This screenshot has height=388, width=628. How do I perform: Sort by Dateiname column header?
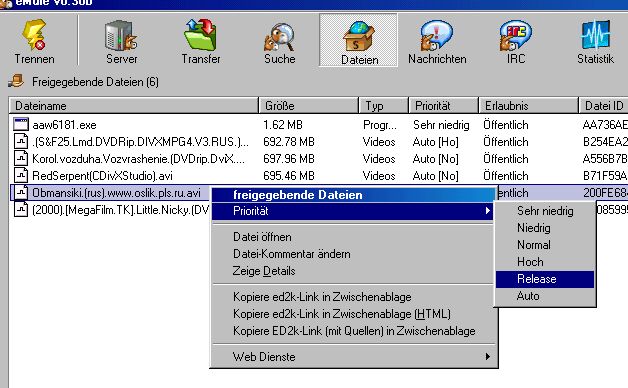pos(134,106)
